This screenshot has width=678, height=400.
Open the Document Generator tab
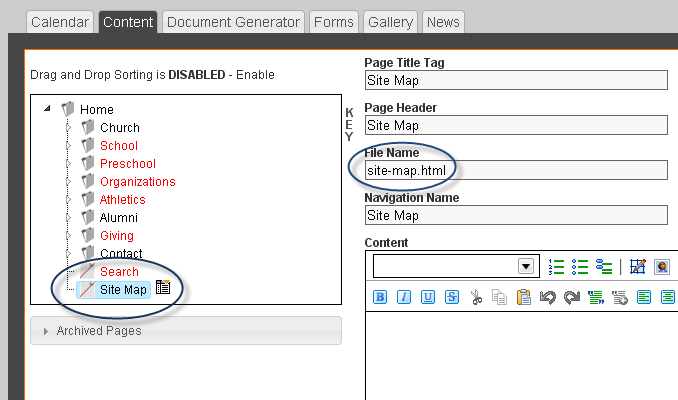pyautogui.click(x=233, y=22)
